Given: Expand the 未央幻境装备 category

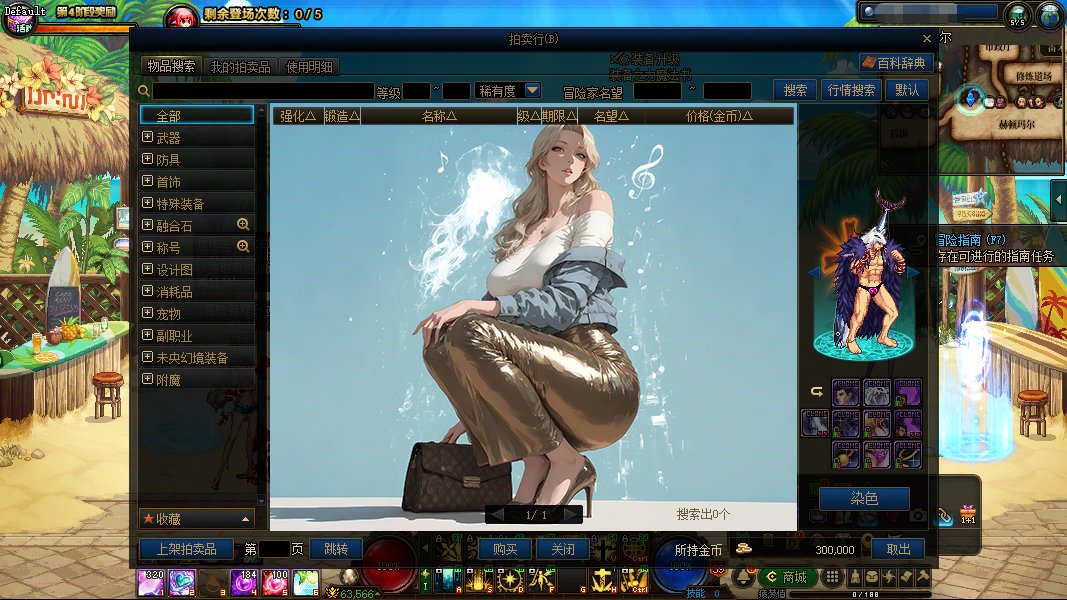Looking at the screenshot, I should [x=147, y=356].
